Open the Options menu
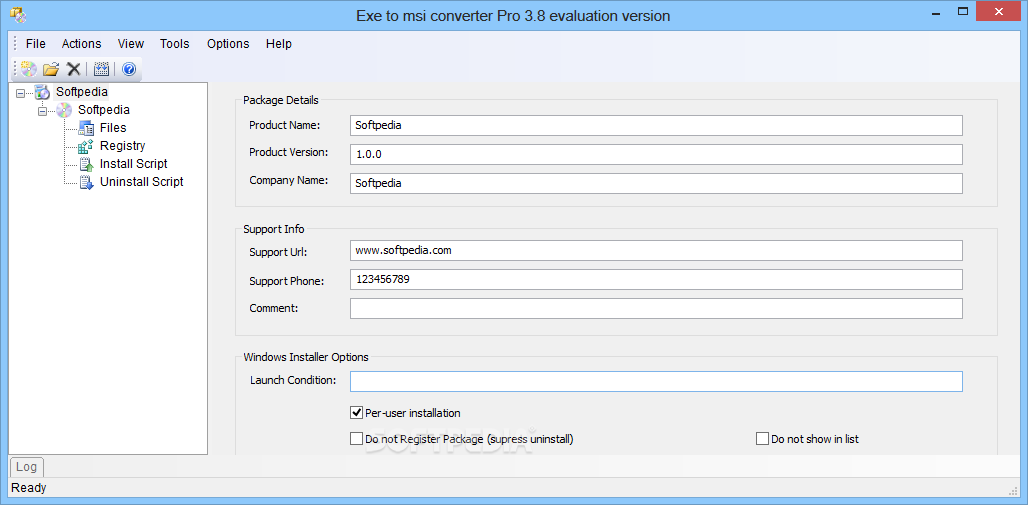 coord(228,44)
